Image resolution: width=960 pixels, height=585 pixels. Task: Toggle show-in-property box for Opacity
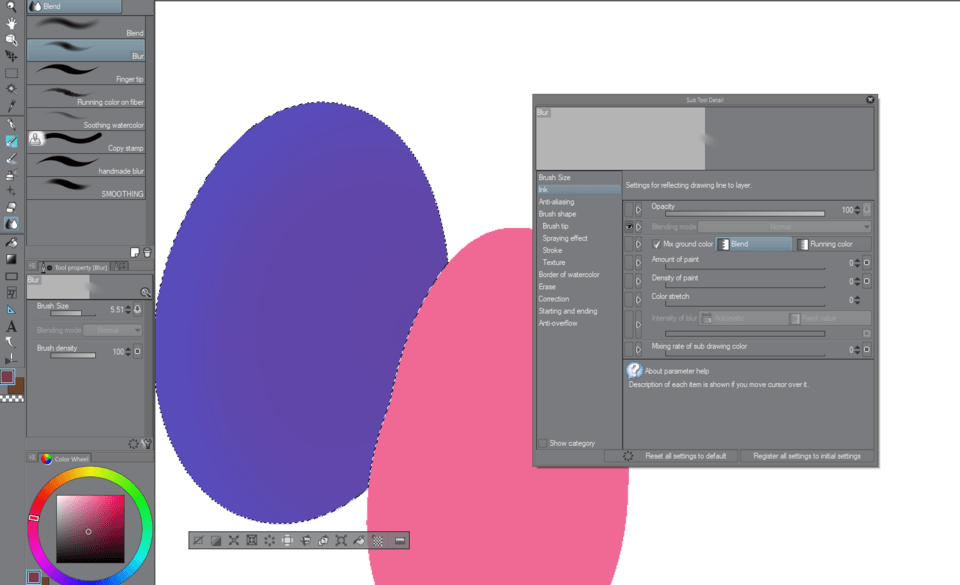tap(629, 210)
